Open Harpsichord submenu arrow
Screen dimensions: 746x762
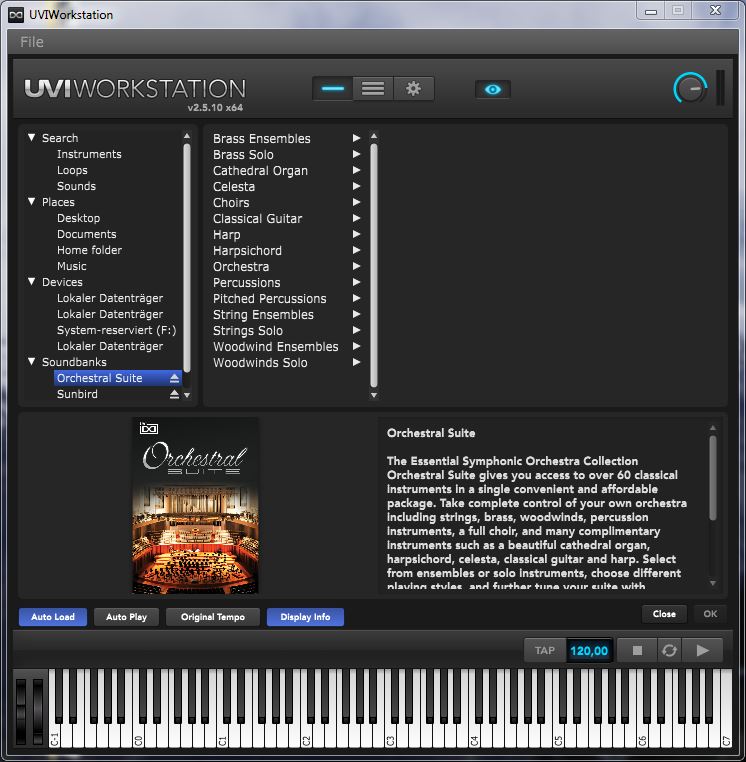click(x=356, y=250)
